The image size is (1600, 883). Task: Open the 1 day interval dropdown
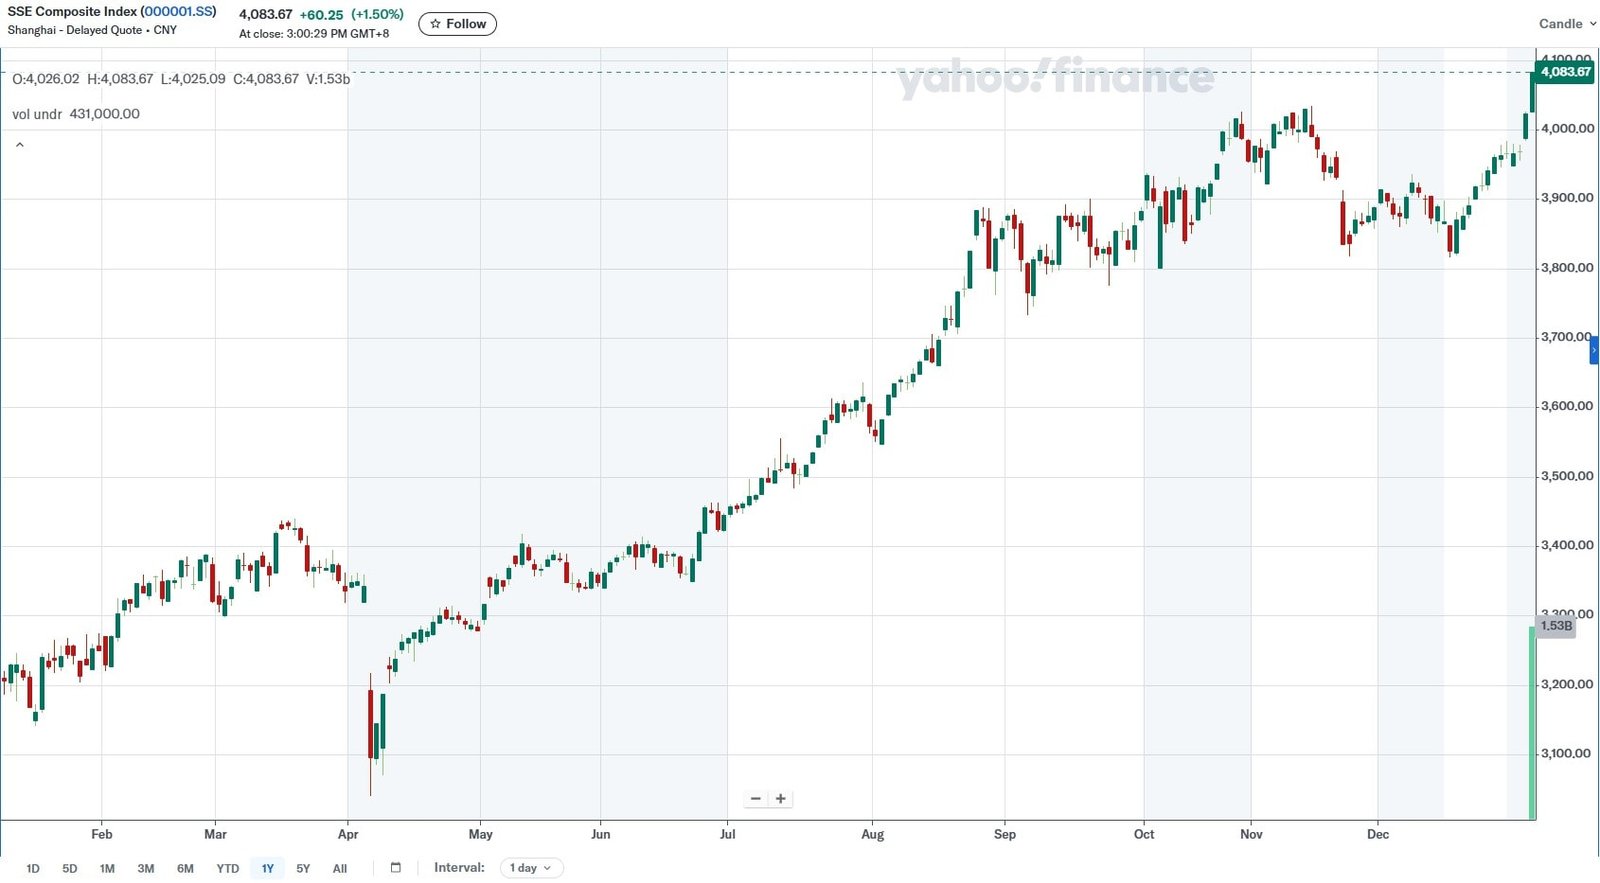(x=530, y=868)
